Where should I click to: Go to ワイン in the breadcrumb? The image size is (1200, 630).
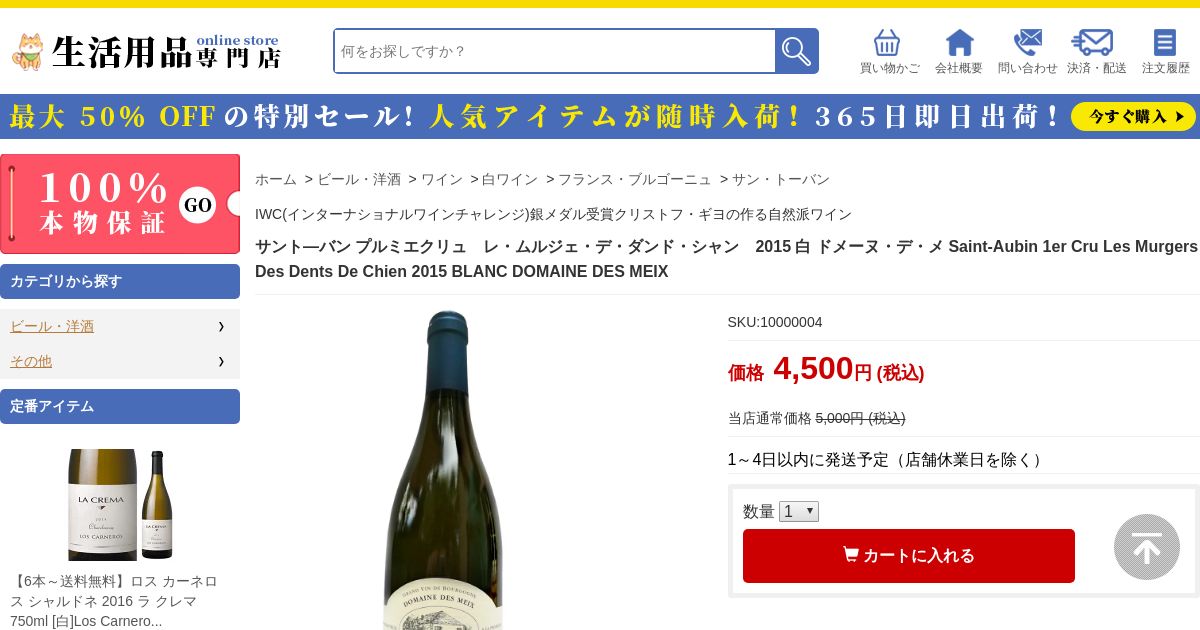441,179
